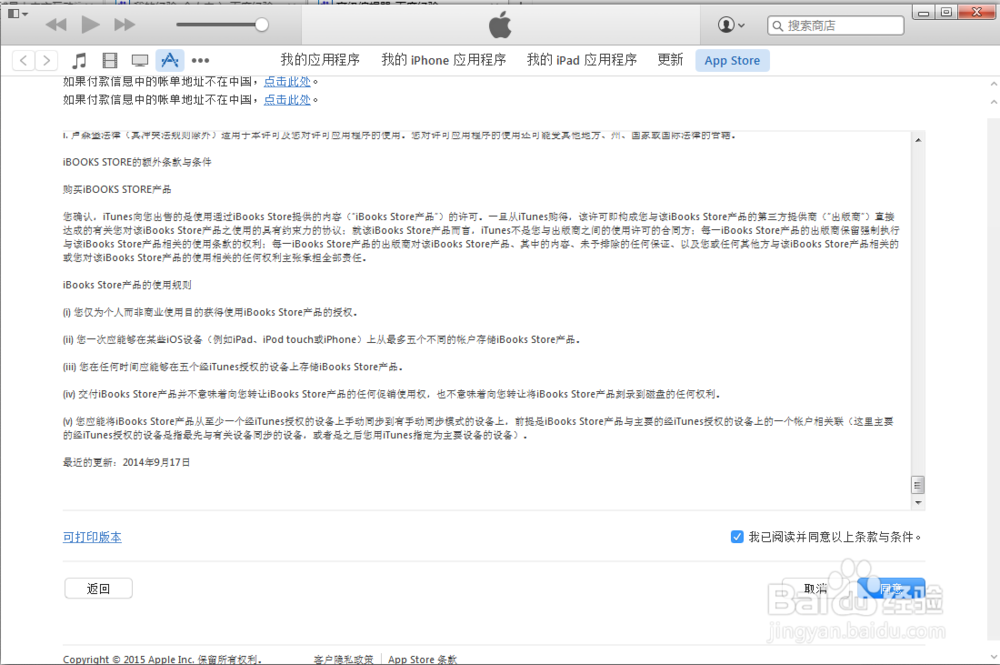Toggle 我已阅读并同意以上条款与条件 checkbox
This screenshot has width=1000, height=665.
(737, 537)
